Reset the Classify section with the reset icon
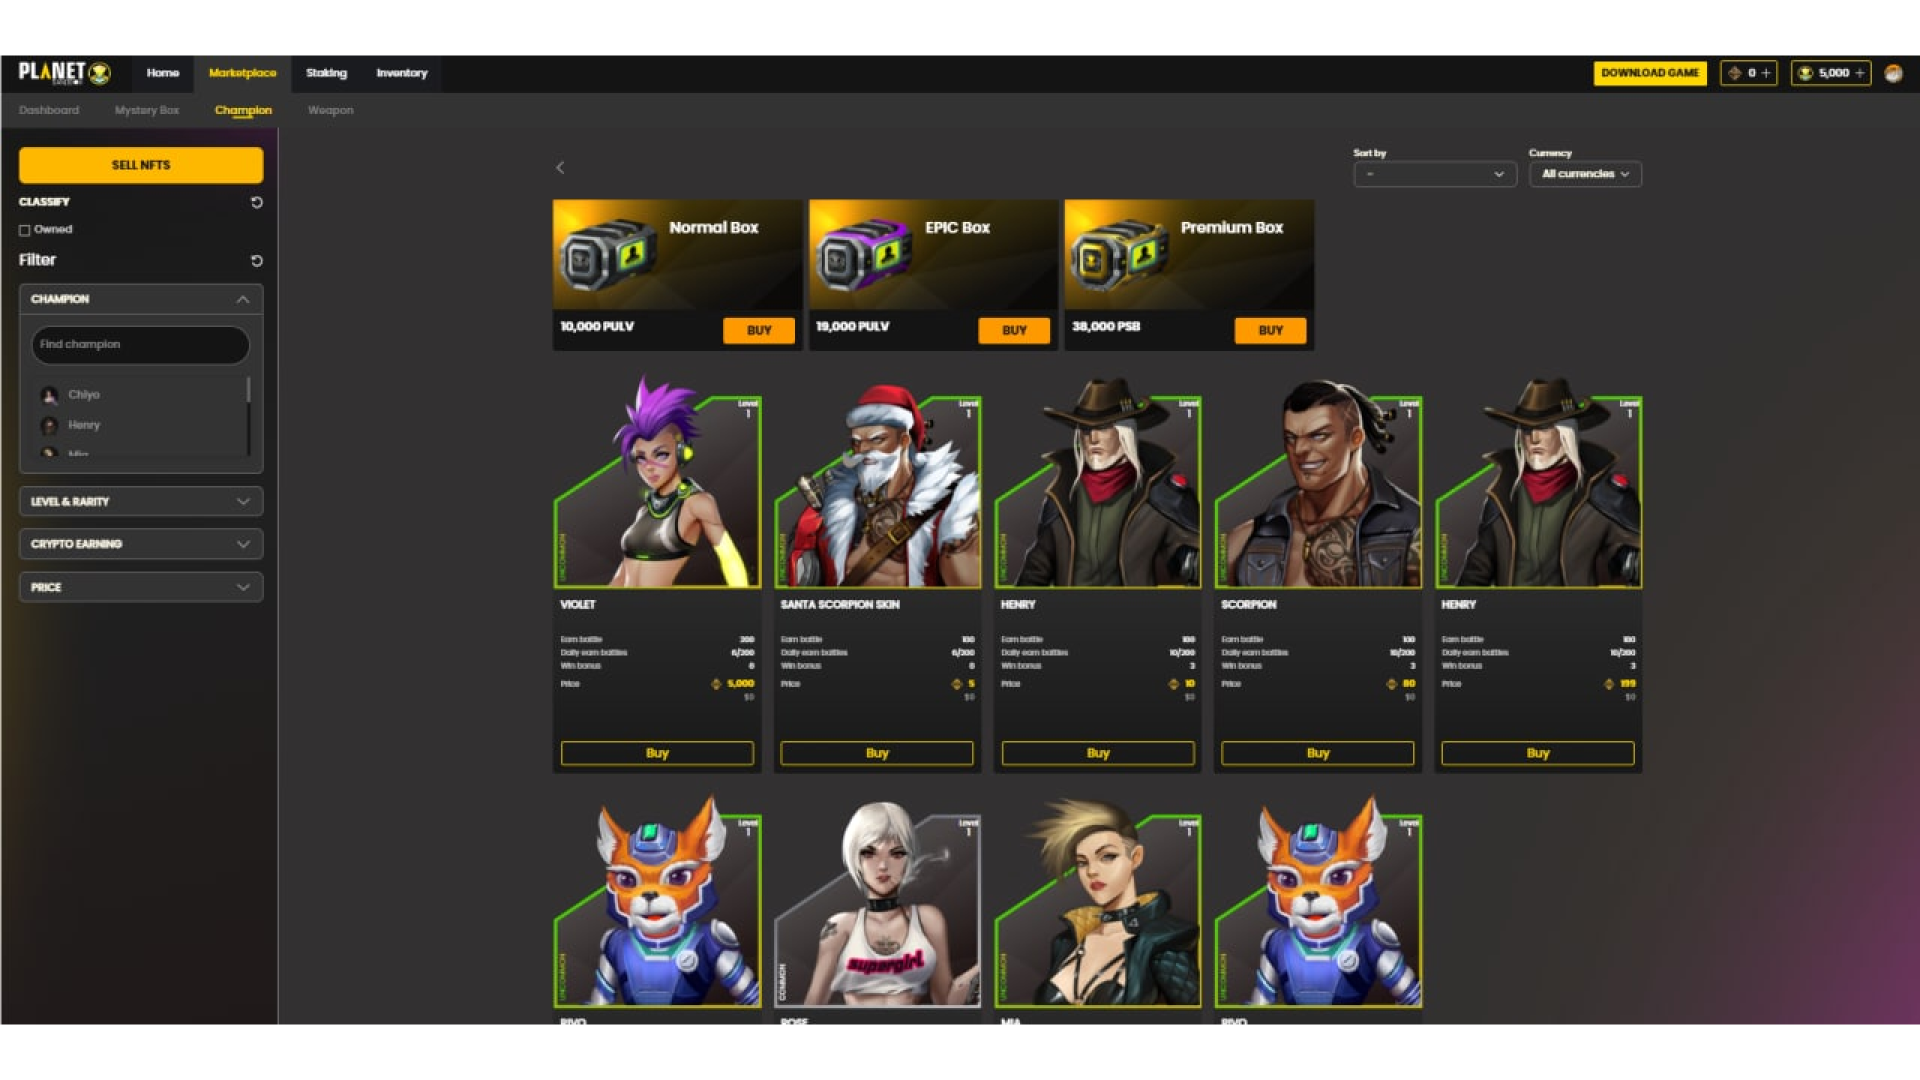The width and height of the screenshot is (1920, 1080). (258, 202)
